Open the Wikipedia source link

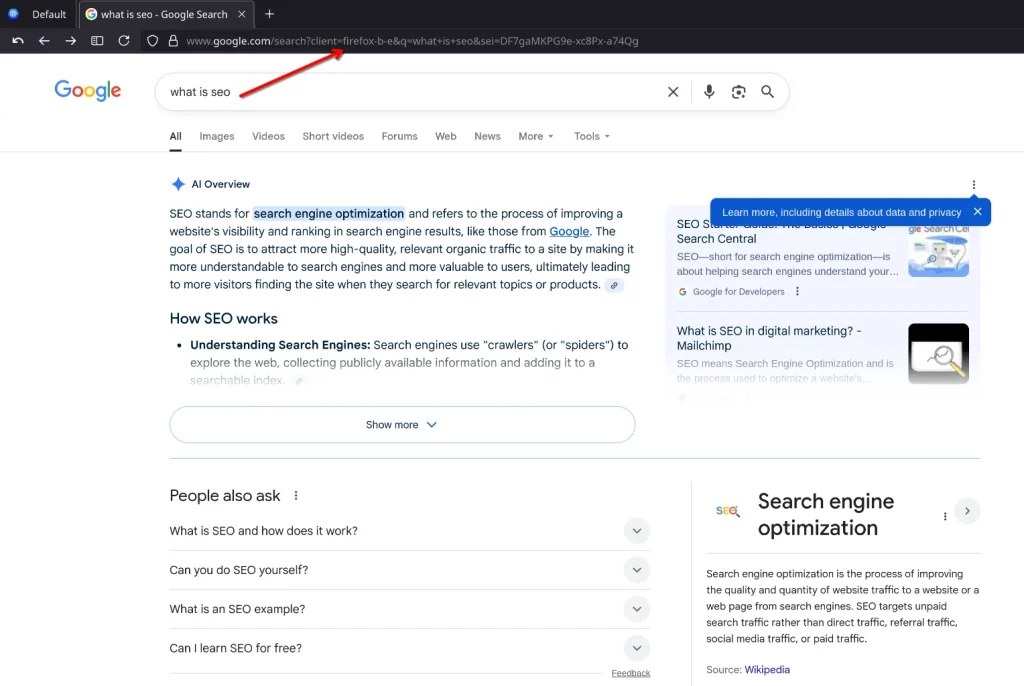[767, 670]
